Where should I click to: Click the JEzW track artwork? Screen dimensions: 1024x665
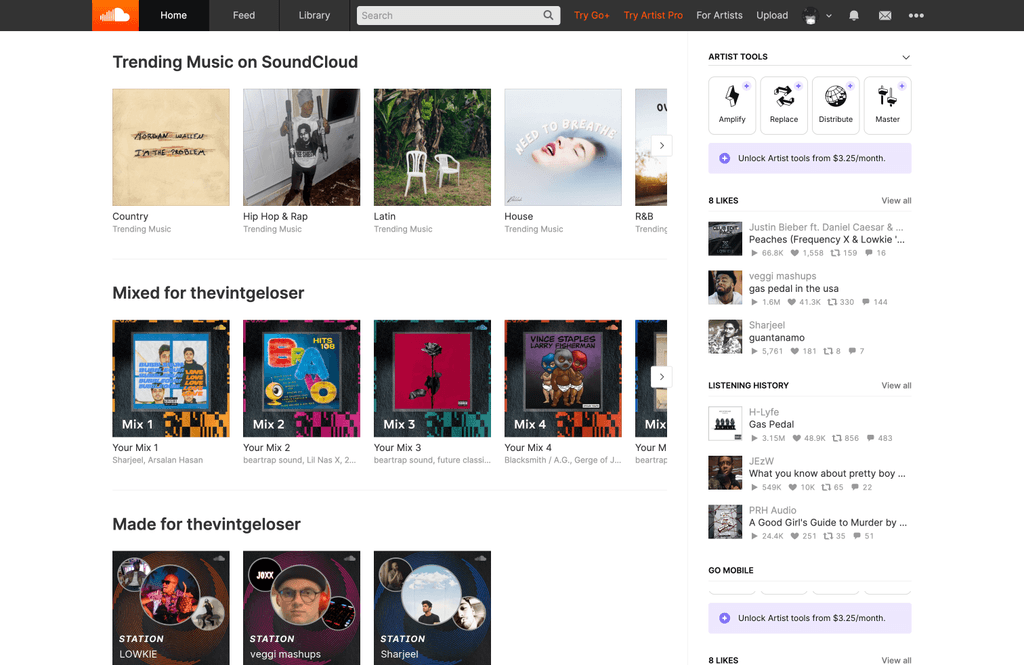pos(725,472)
